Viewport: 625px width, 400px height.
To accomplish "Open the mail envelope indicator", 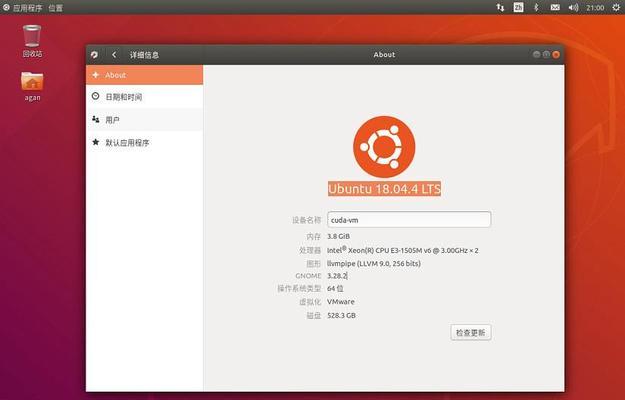I will pyautogui.click(x=555, y=7).
